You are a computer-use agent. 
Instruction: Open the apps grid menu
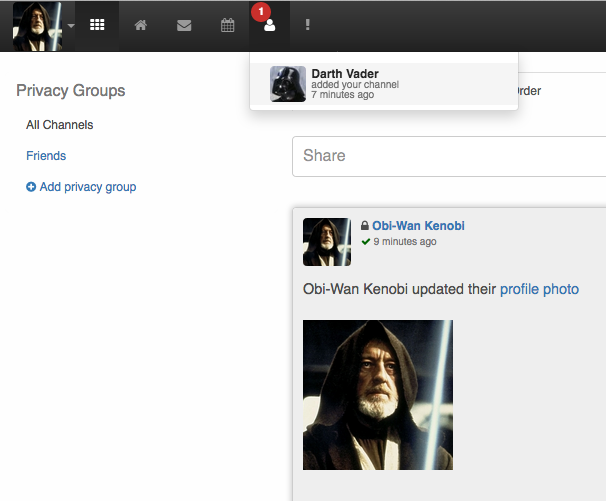(x=97, y=25)
